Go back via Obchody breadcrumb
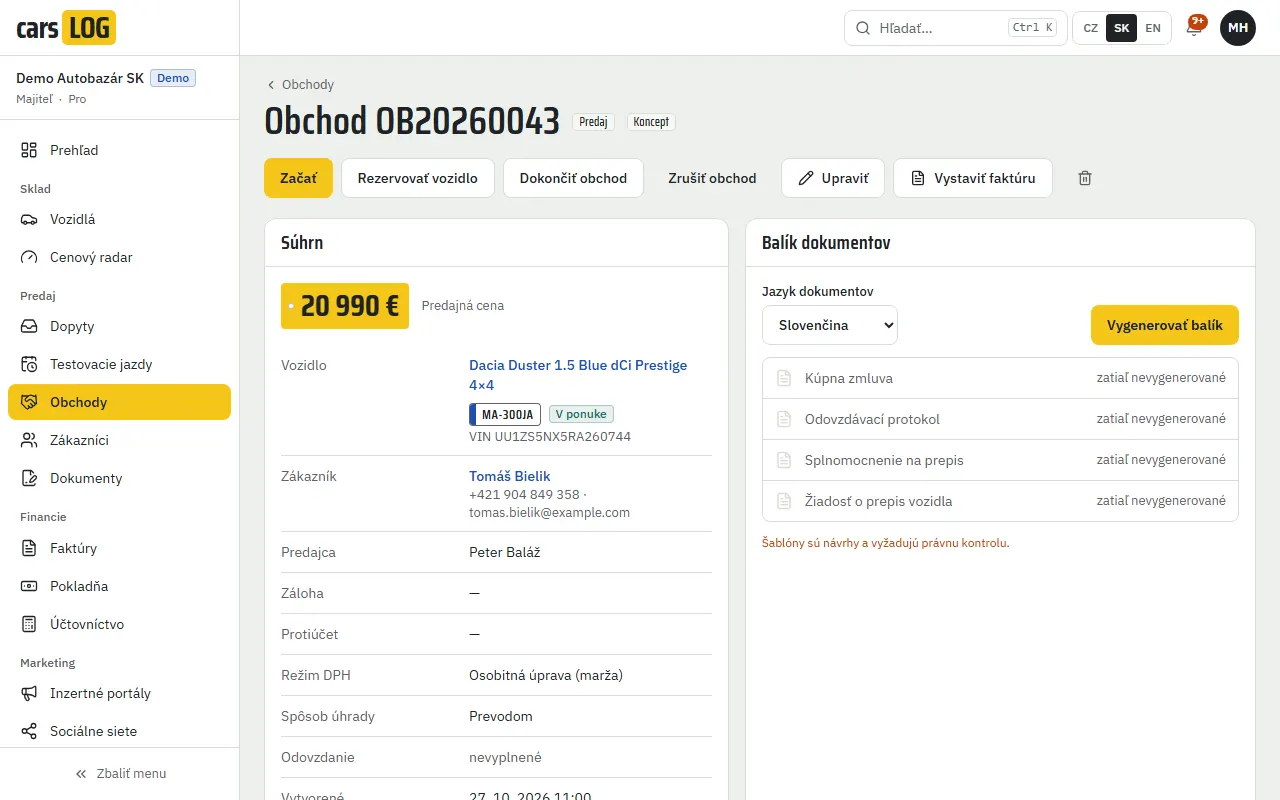Viewport: 1280px width, 800px height. tap(300, 85)
